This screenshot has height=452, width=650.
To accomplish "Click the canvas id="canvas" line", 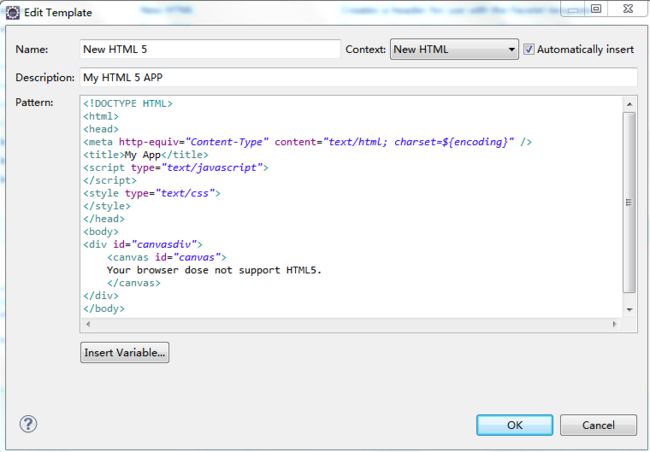I will click(x=167, y=258).
